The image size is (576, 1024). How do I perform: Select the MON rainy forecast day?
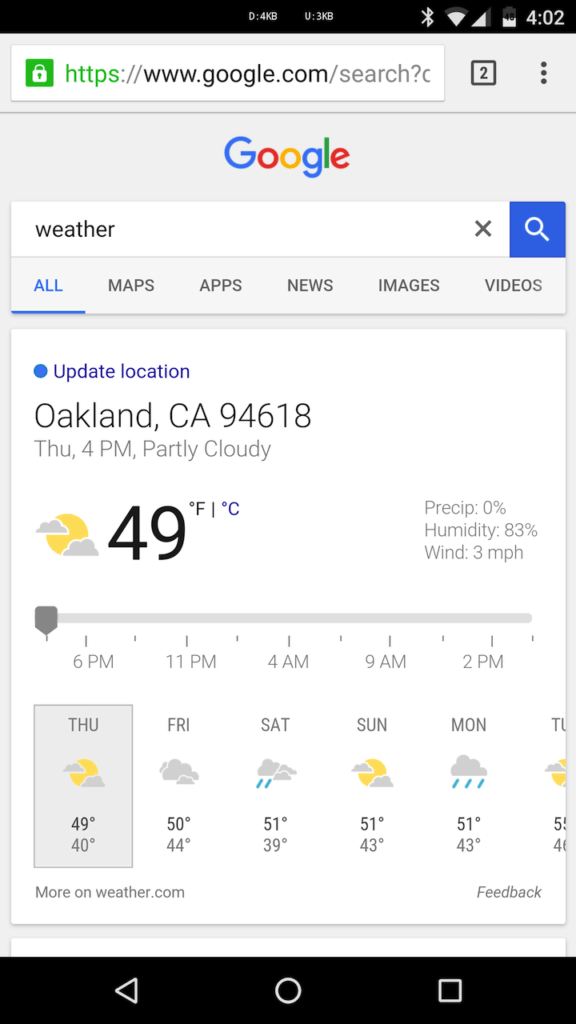(x=469, y=786)
